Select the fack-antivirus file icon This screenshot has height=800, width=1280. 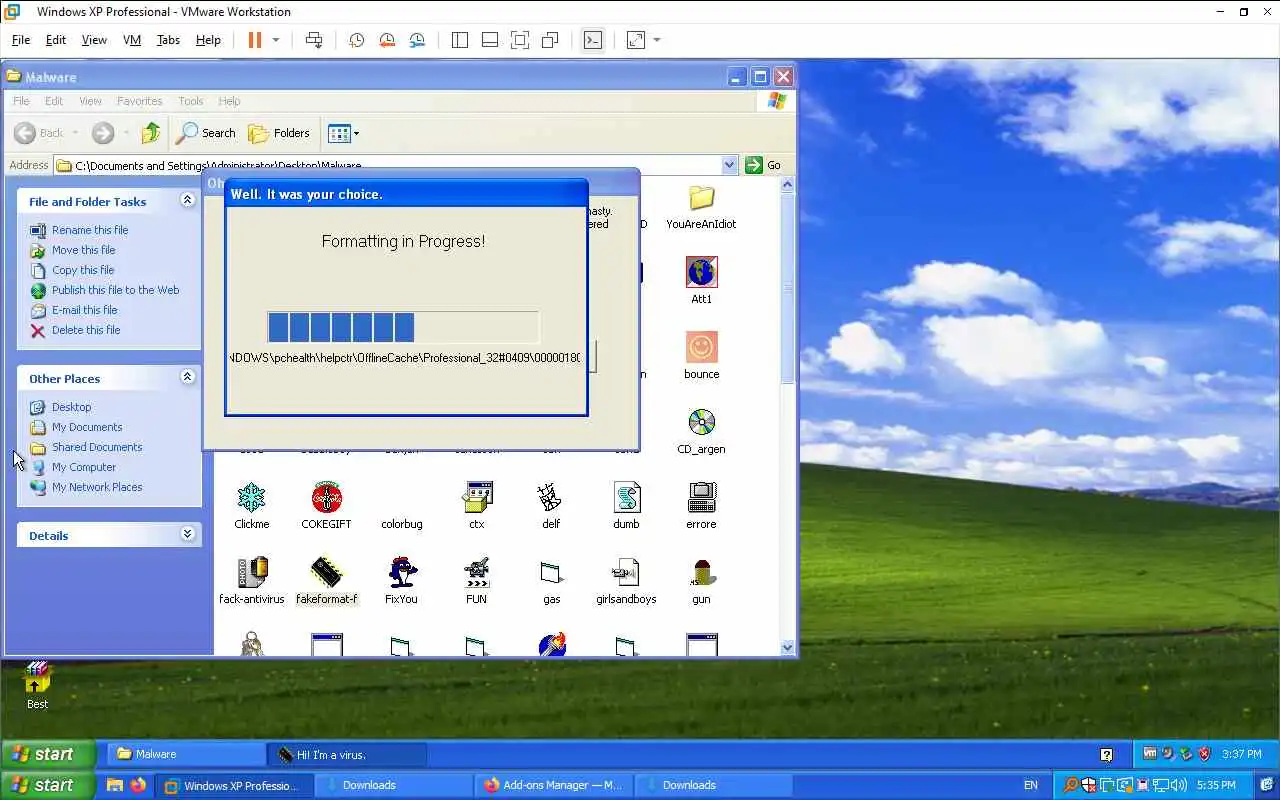(251, 572)
